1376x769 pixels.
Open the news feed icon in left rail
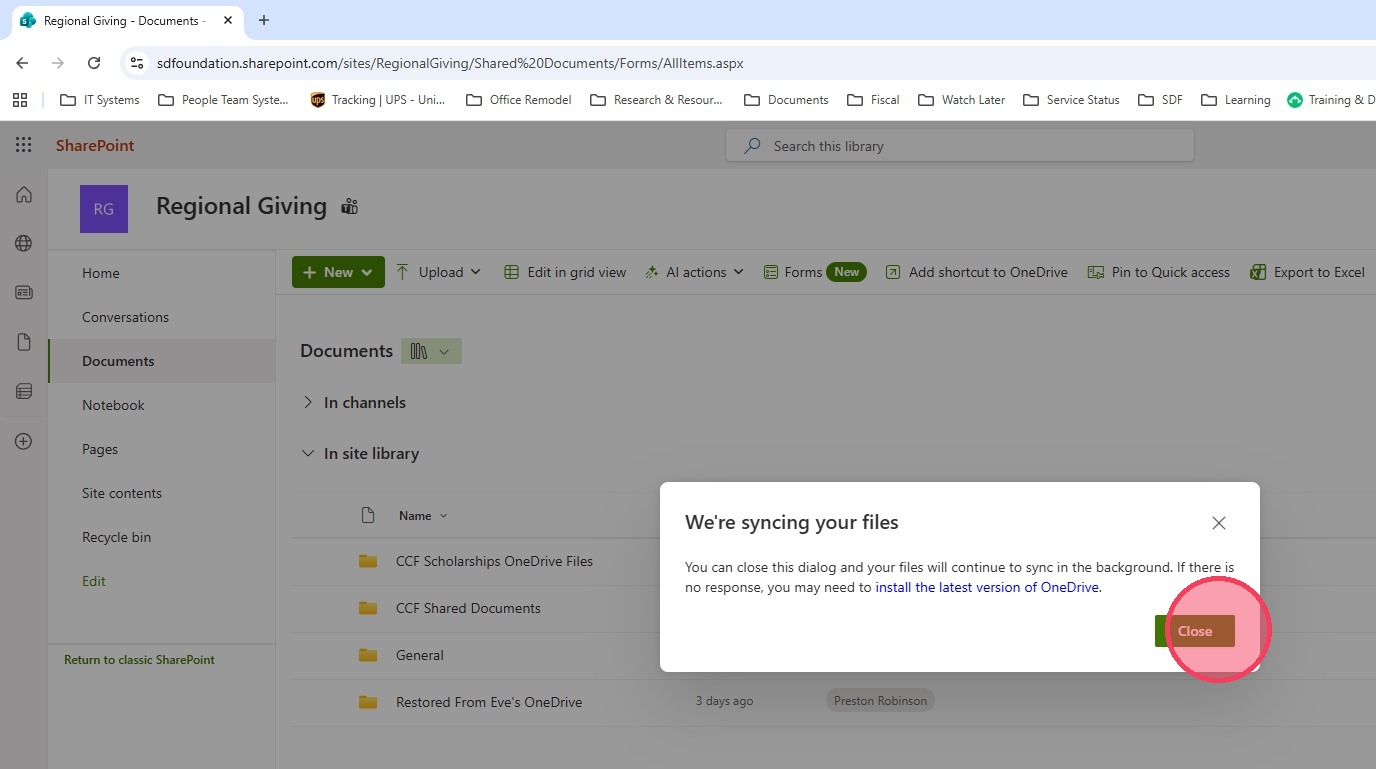[x=24, y=293]
